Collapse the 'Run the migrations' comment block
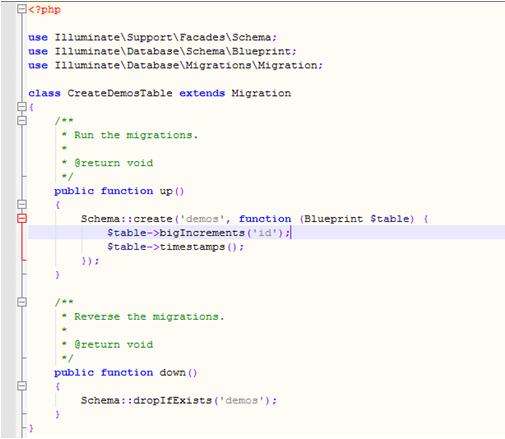 (x=22, y=121)
